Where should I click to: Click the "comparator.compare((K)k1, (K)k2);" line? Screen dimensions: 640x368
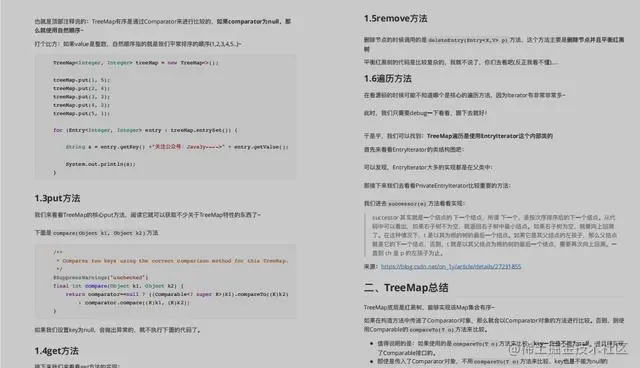134,303
